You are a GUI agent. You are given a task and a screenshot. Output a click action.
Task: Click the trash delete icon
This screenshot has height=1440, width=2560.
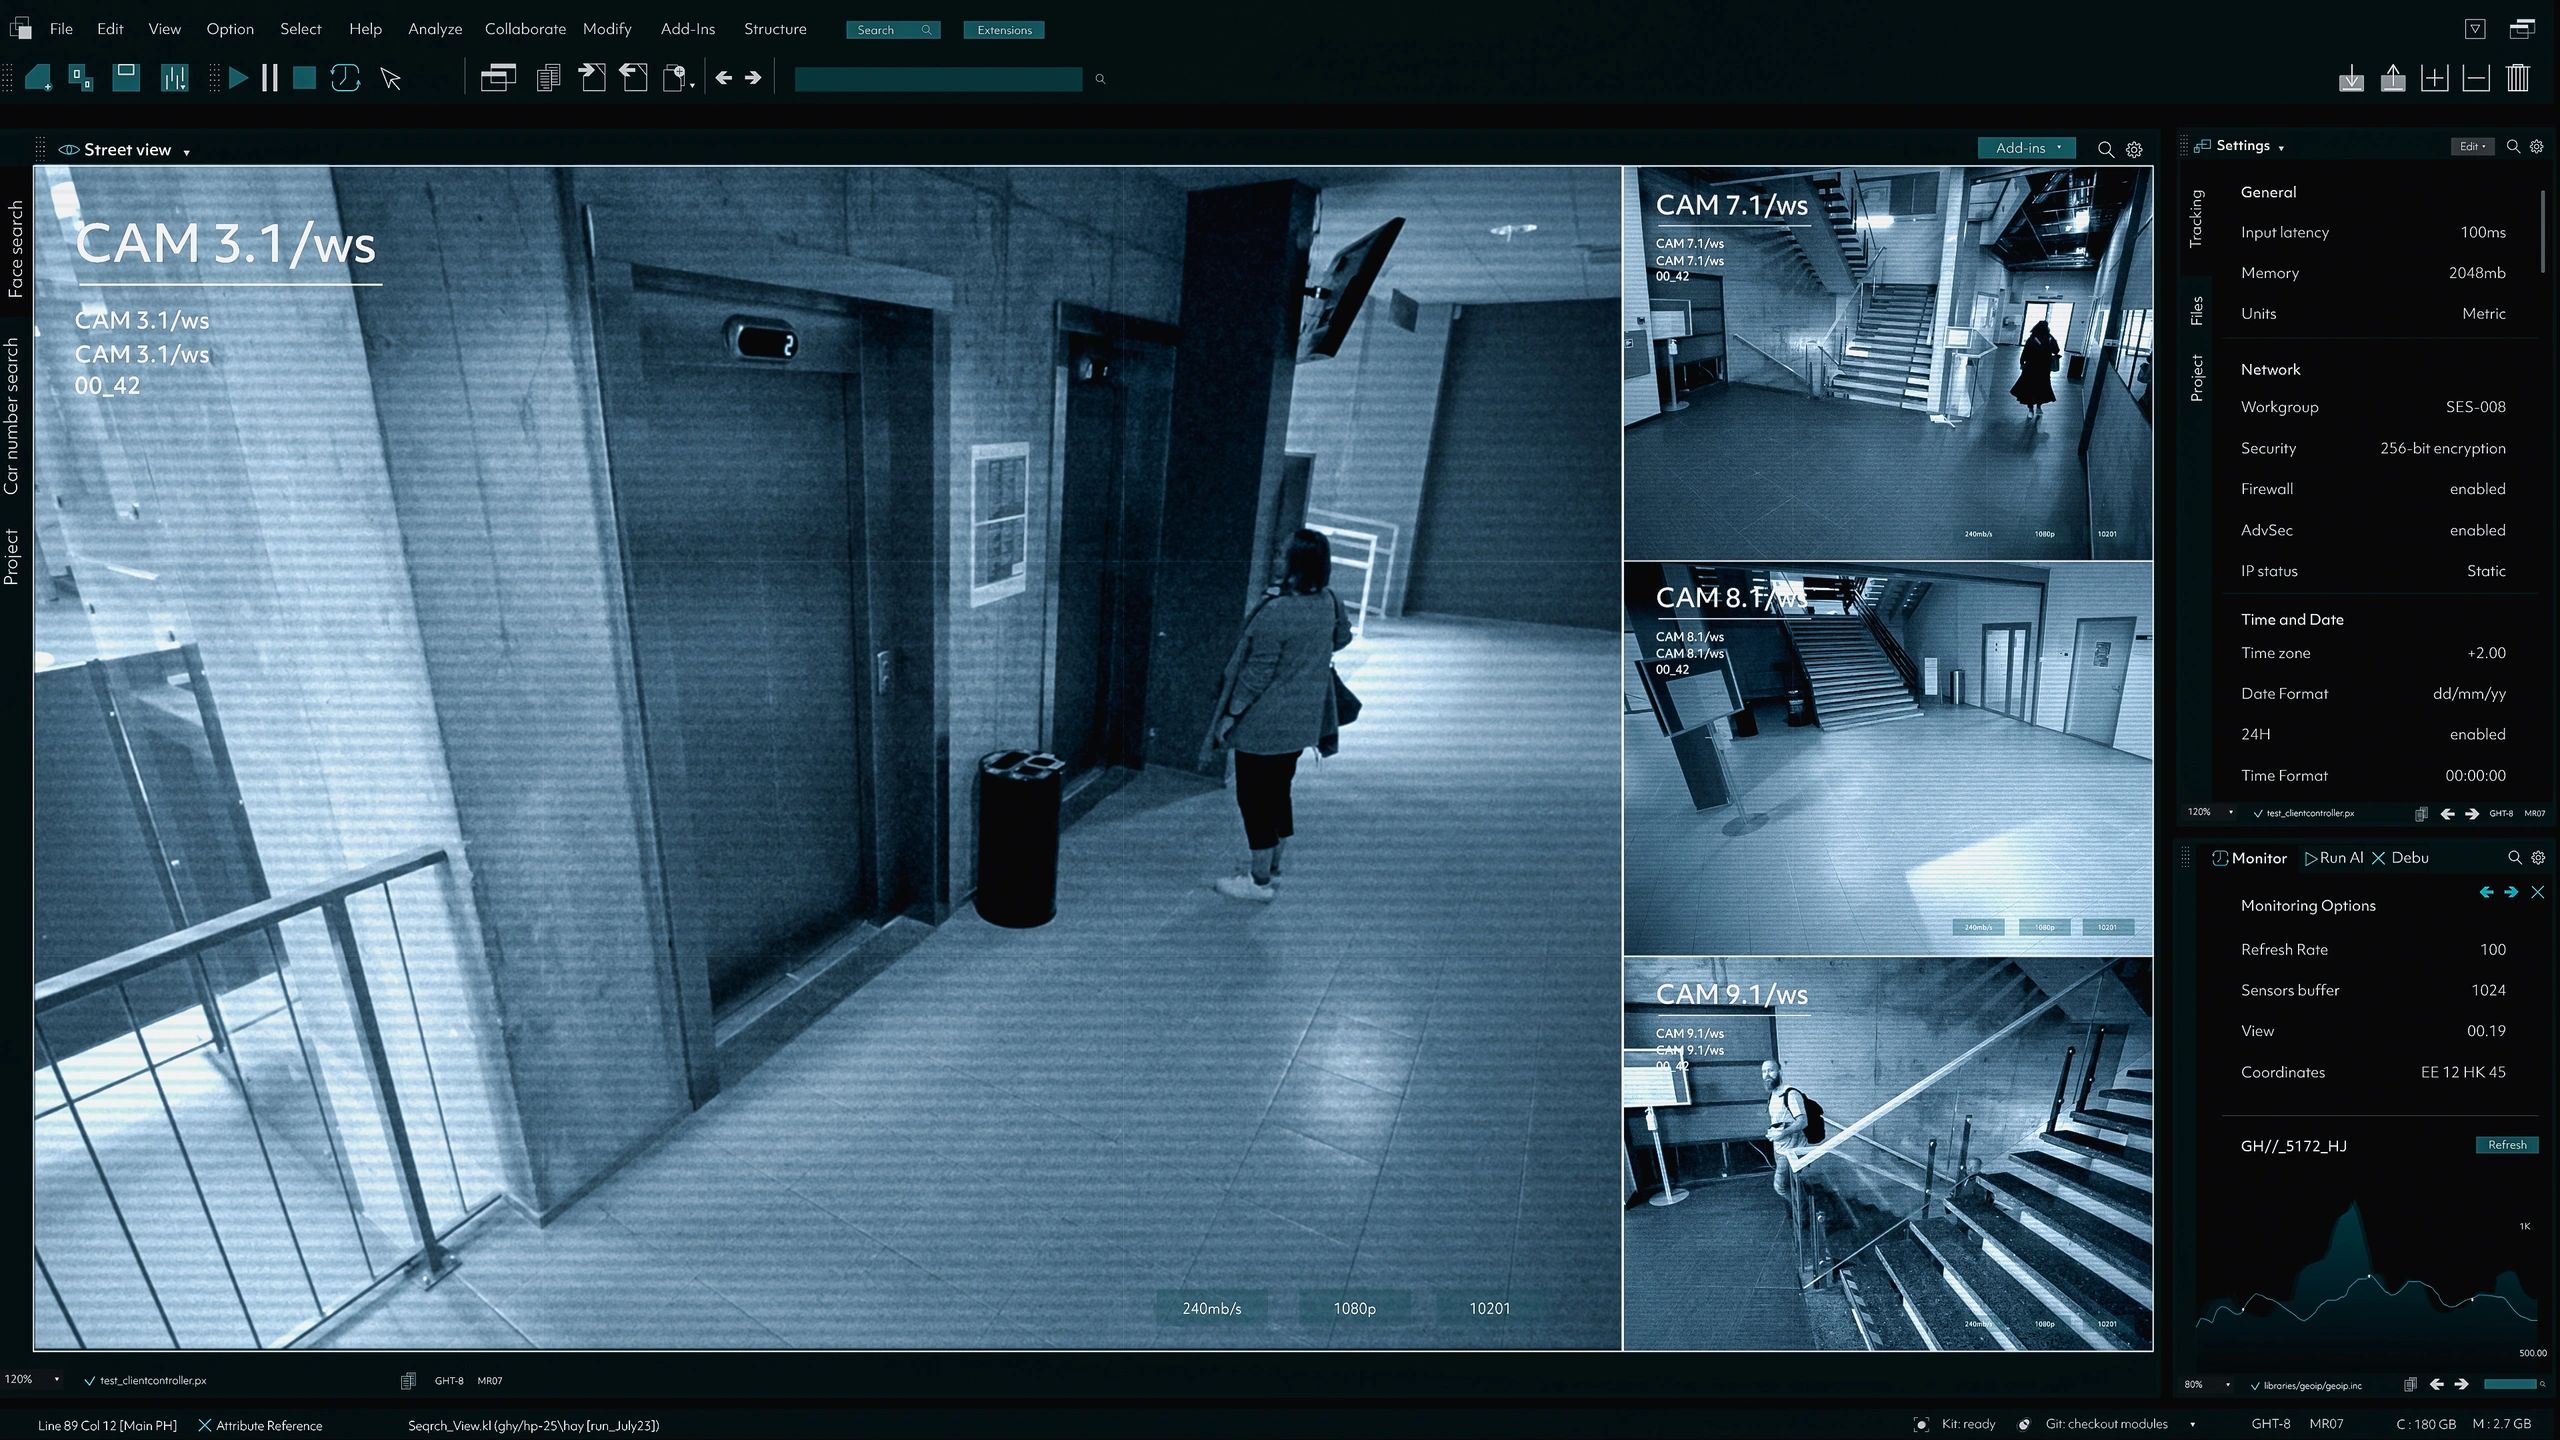point(2518,78)
